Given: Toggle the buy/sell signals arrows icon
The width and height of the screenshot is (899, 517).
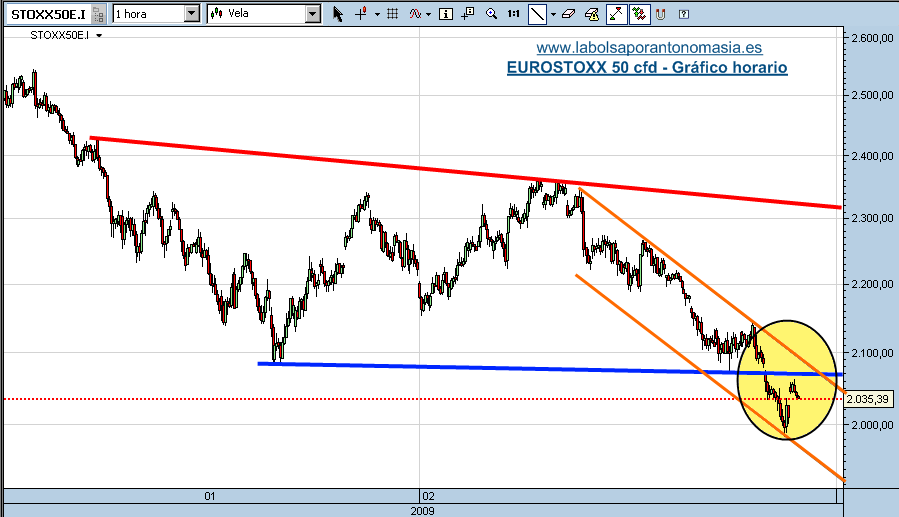Looking at the screenshot, I should click(638, 14).
